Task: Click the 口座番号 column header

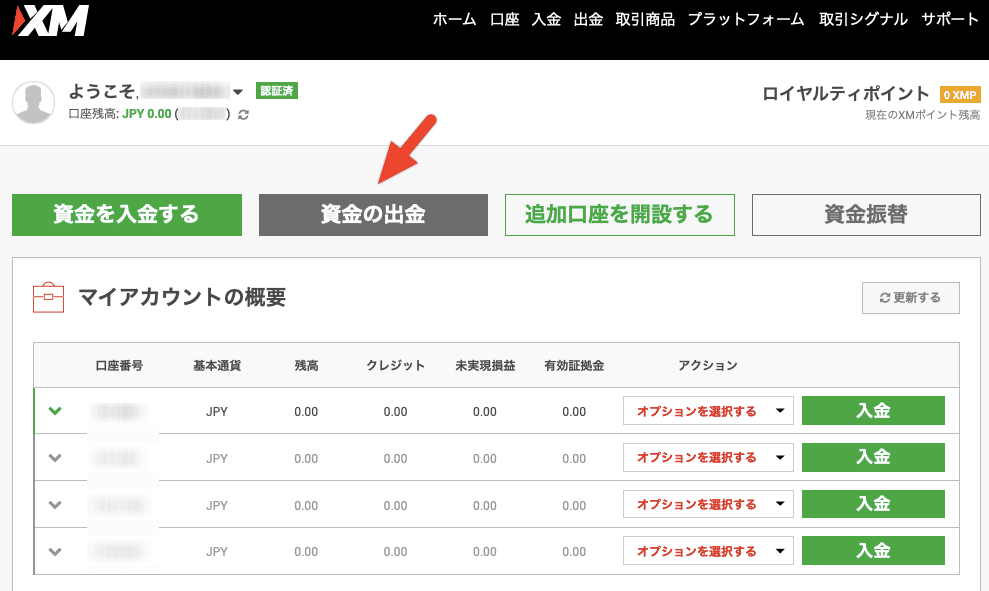Action: (119, 366)
